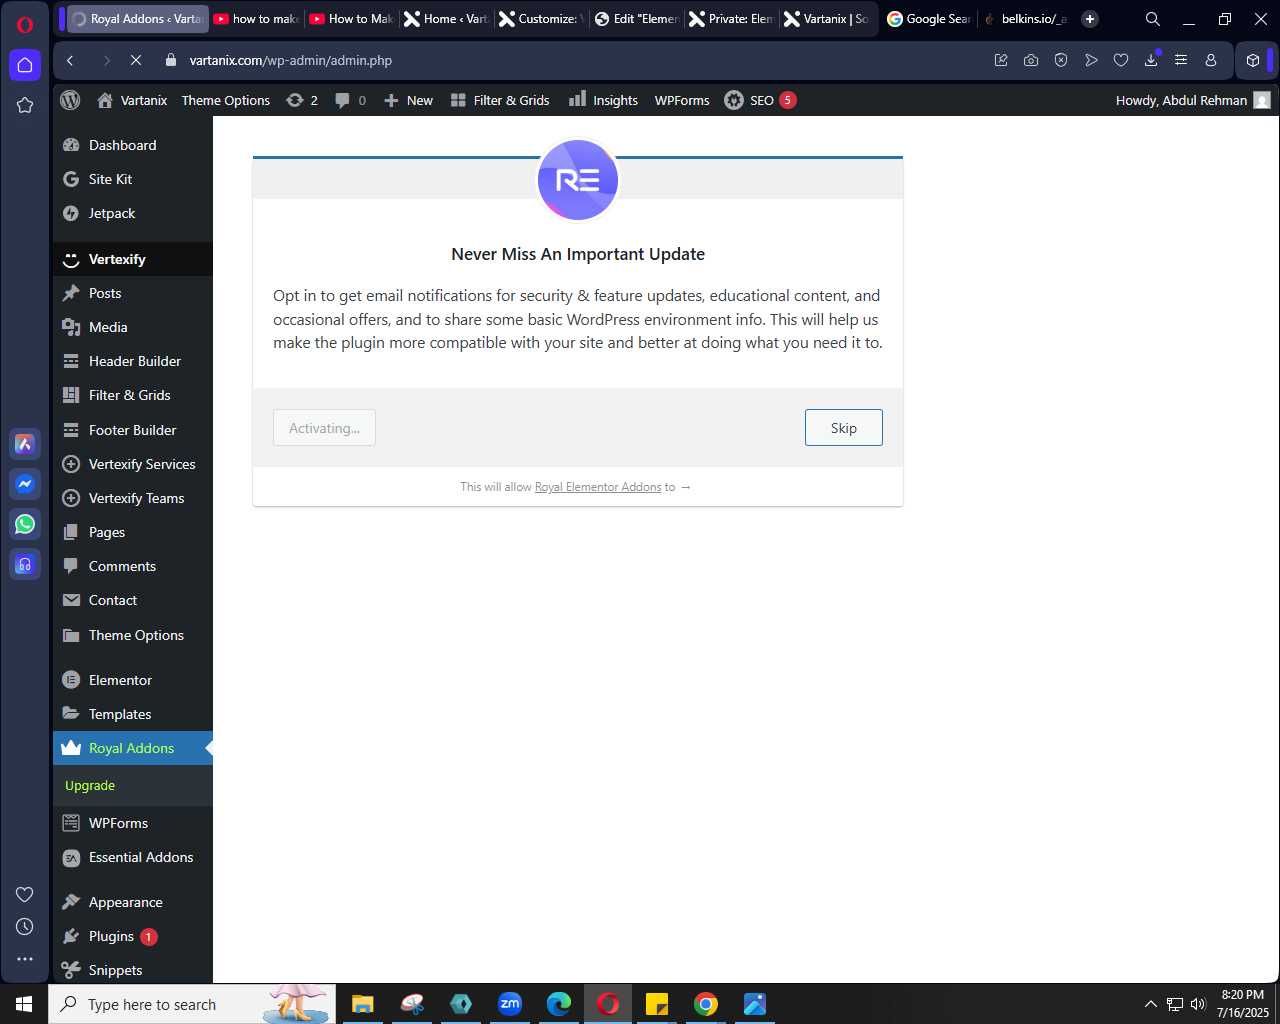This screenshot has height=1024, width=1280.
Task: Select Royal Addons menu item
Action: (x=132, y=748)
